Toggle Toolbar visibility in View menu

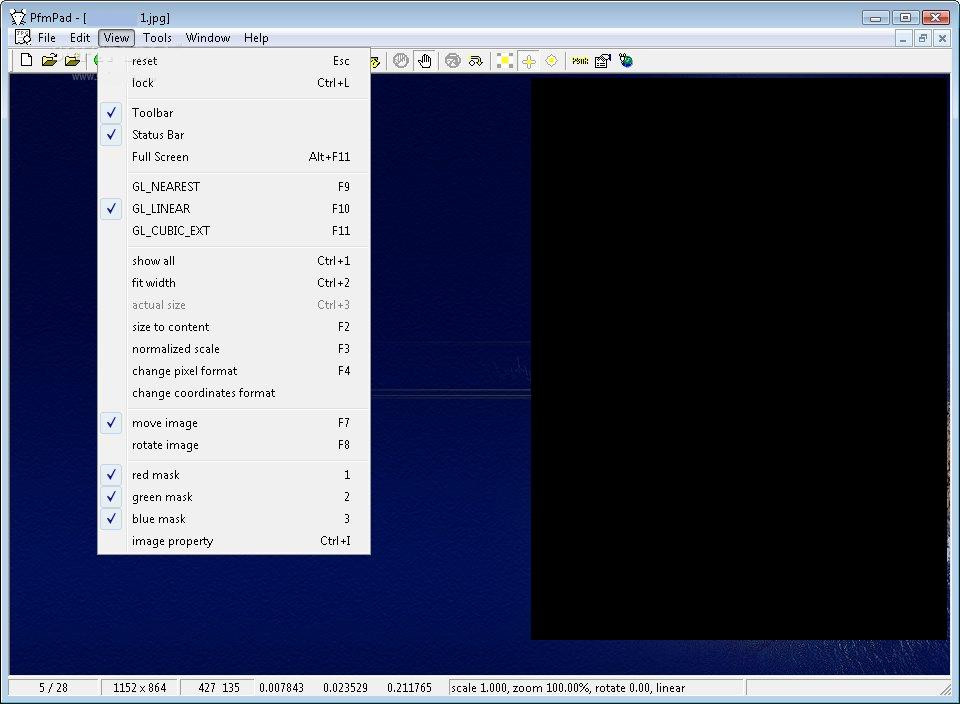tap(234, 113)
